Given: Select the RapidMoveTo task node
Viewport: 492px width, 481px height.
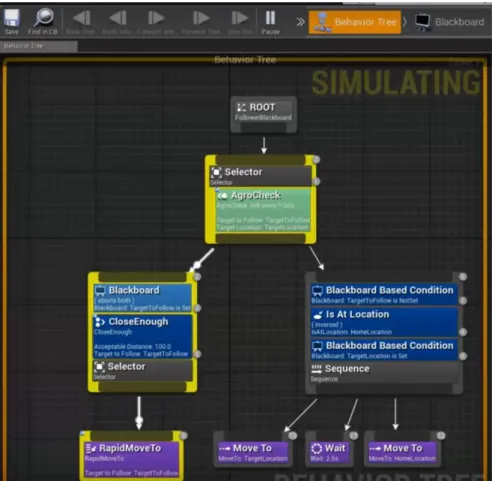Looking at the screenshot, I should tap(131, 460).
